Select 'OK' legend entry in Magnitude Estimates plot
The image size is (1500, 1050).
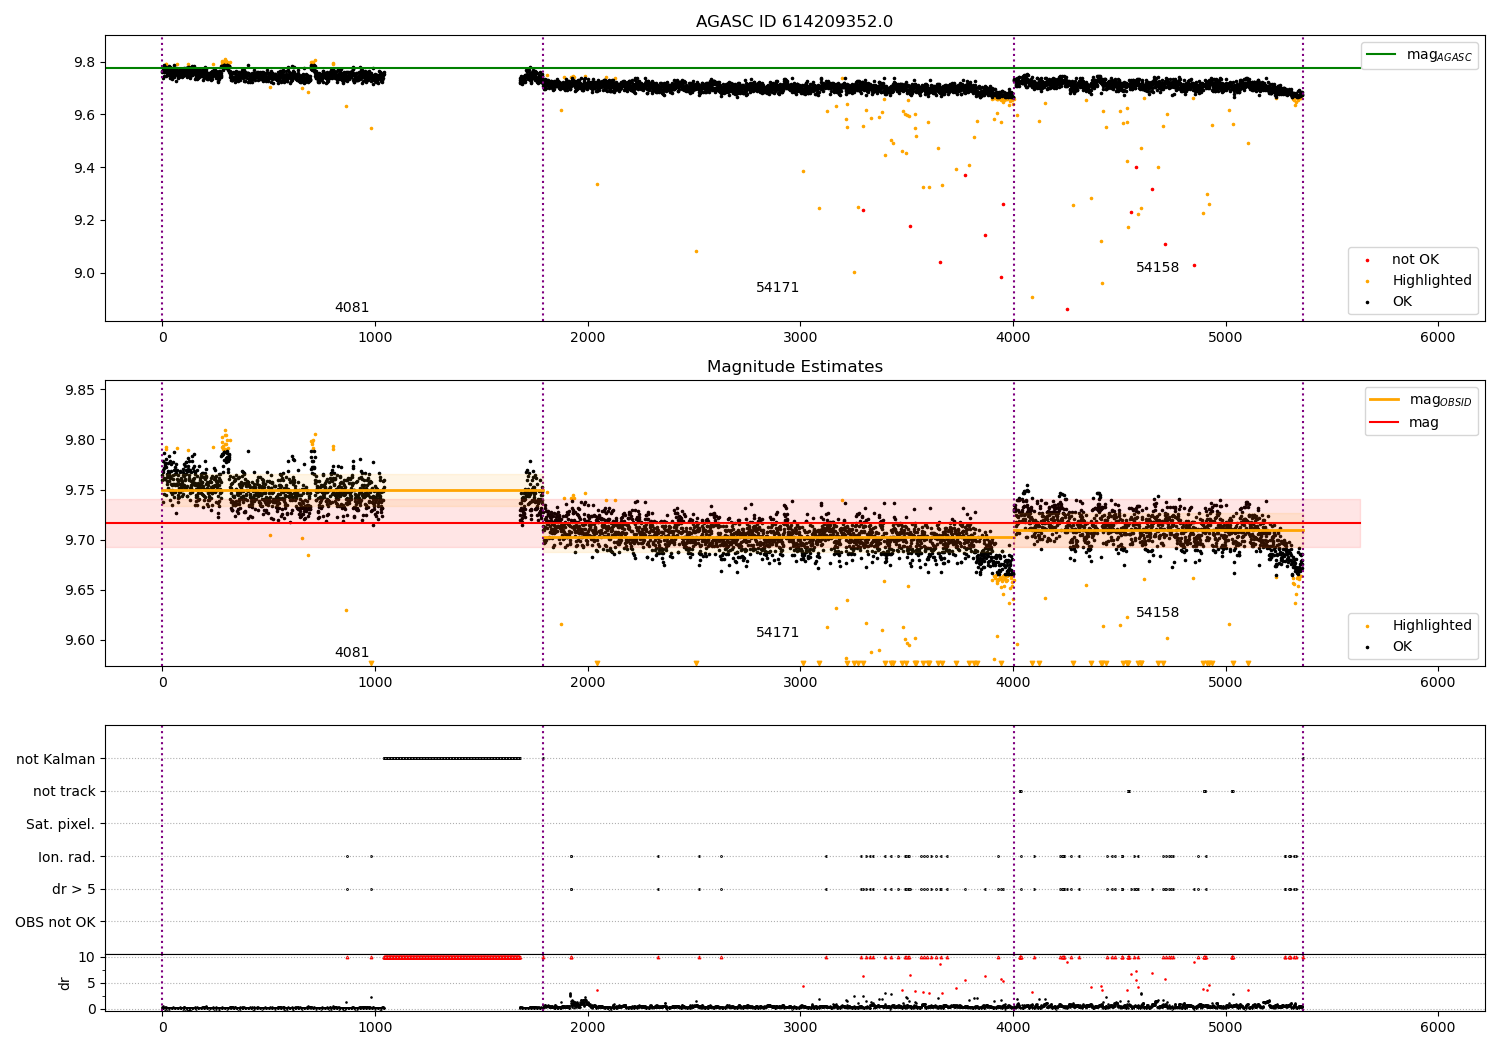pyautogui.click(x=1402, y=647)
